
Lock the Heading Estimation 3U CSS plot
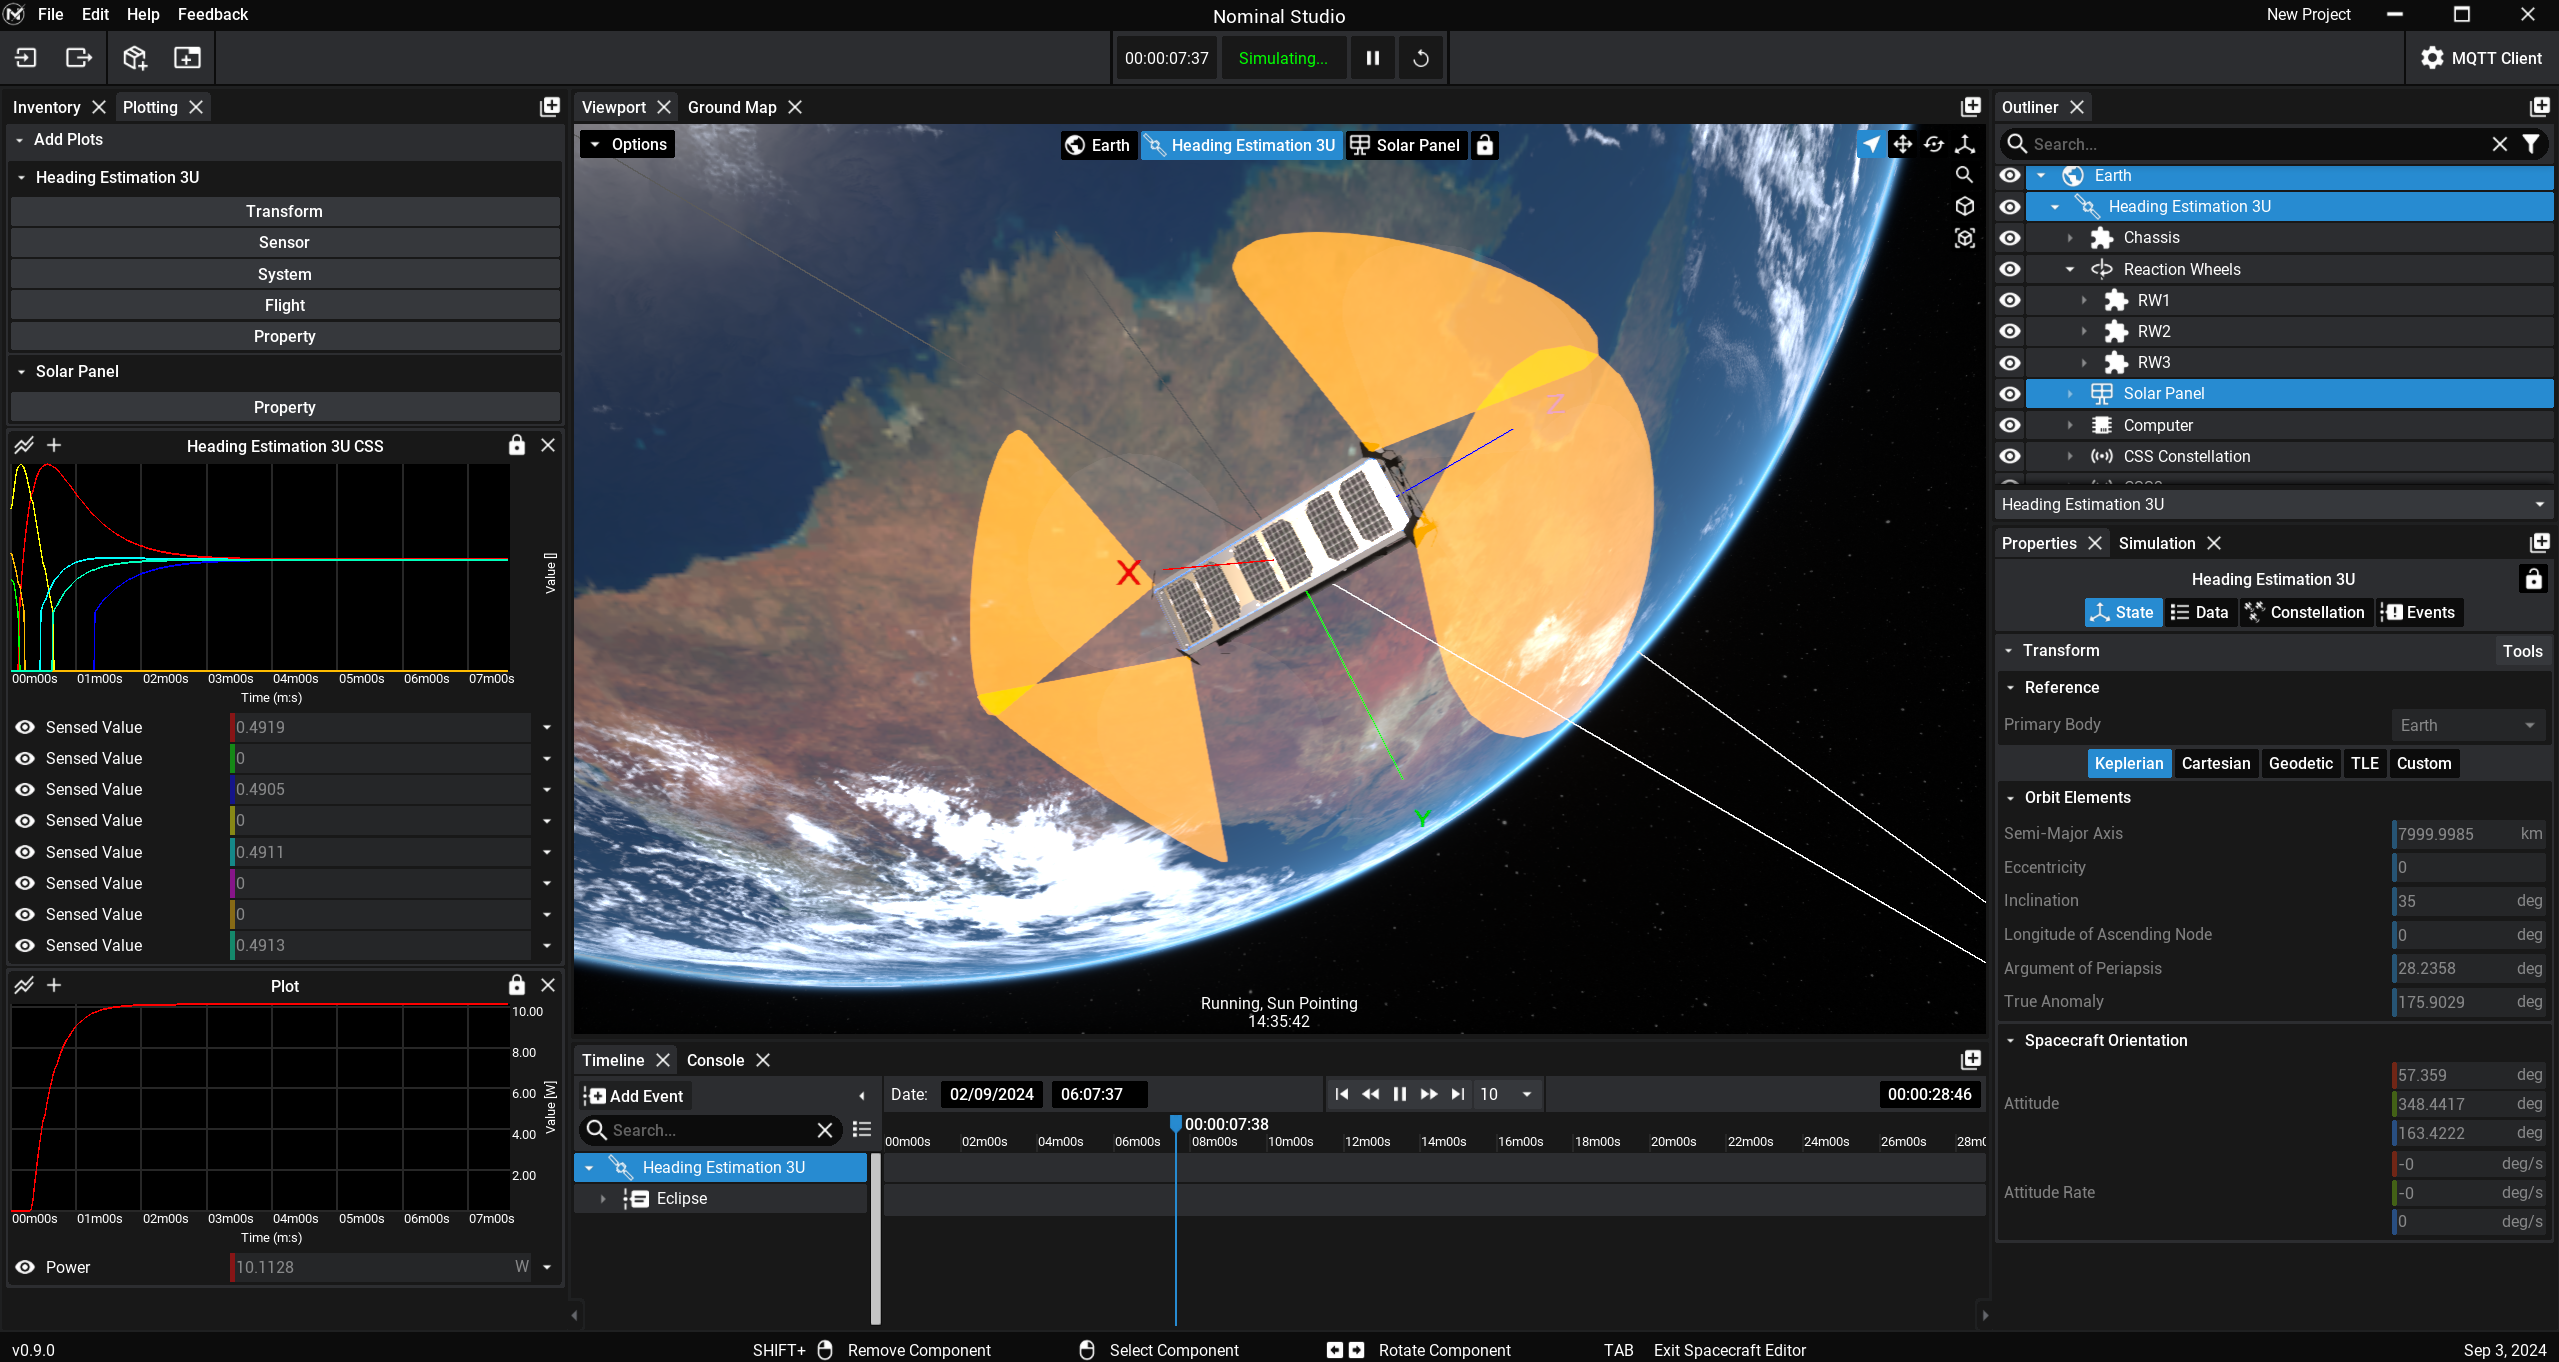[x=516, y=445]
